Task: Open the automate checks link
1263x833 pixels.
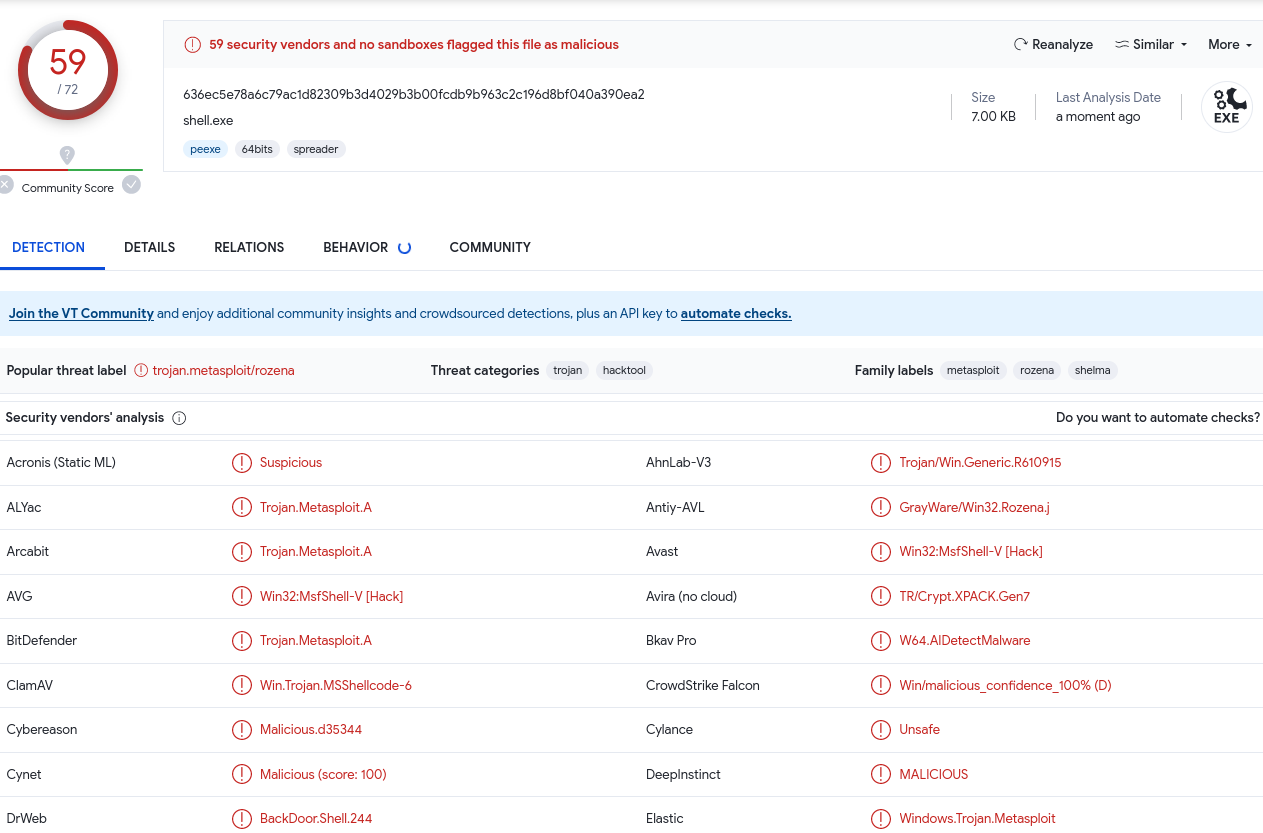Action: [x=736, y=313]
